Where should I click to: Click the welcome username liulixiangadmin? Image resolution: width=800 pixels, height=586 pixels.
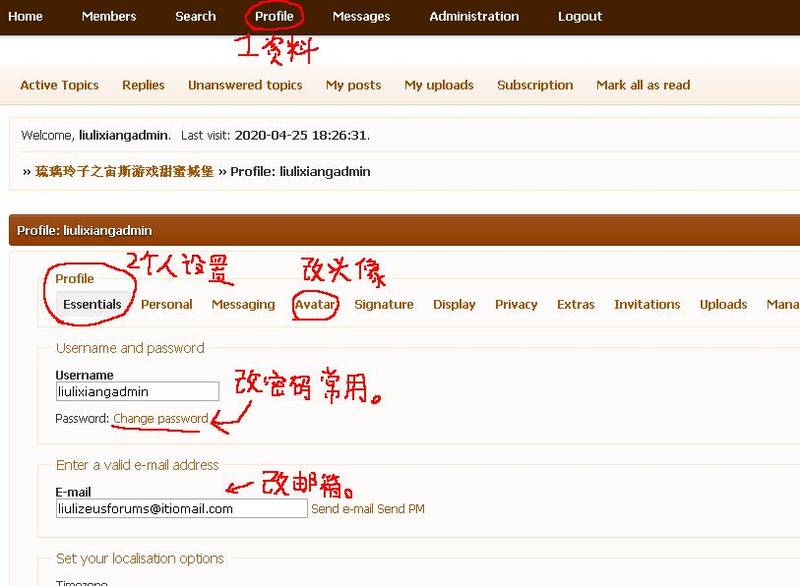[x=123, y=136]
